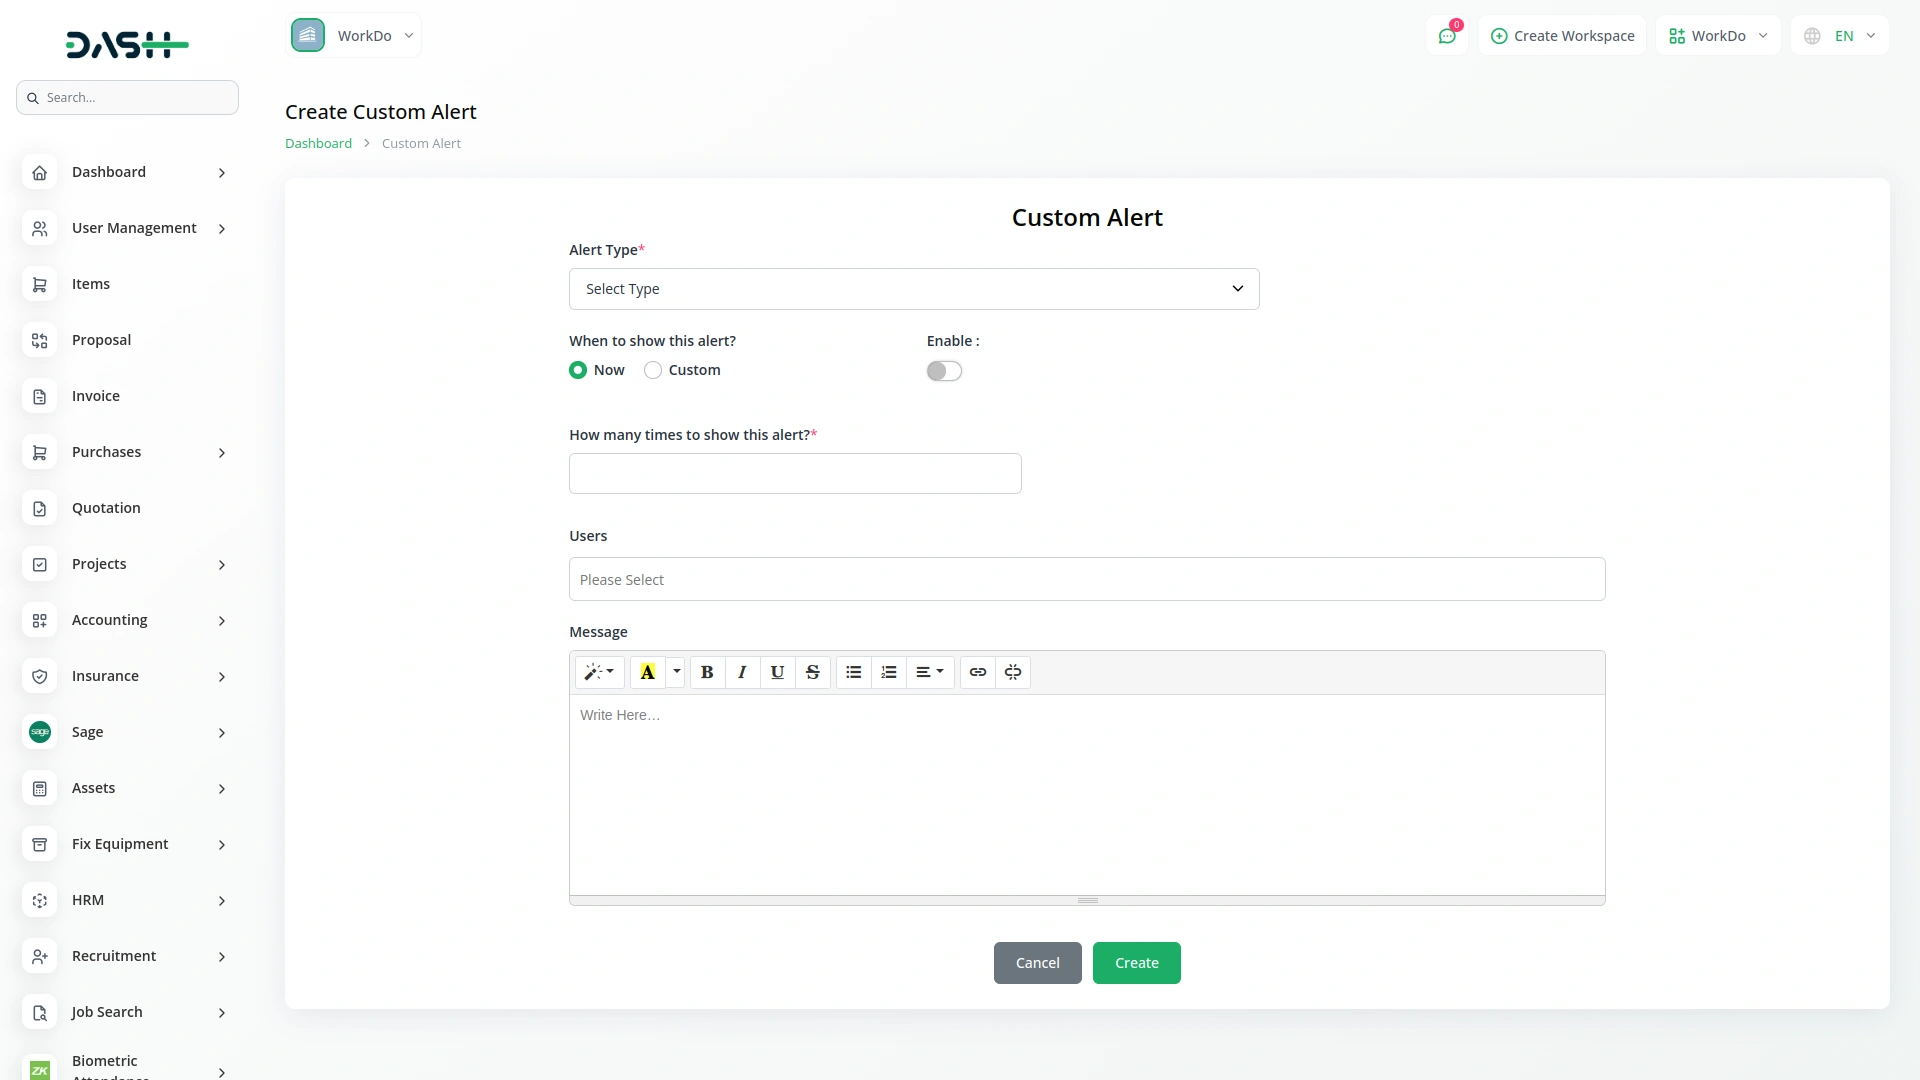Apply strikethrough formatting in the editor
The width and height of the screenshot is (1920, 1080).
(812, 672)
